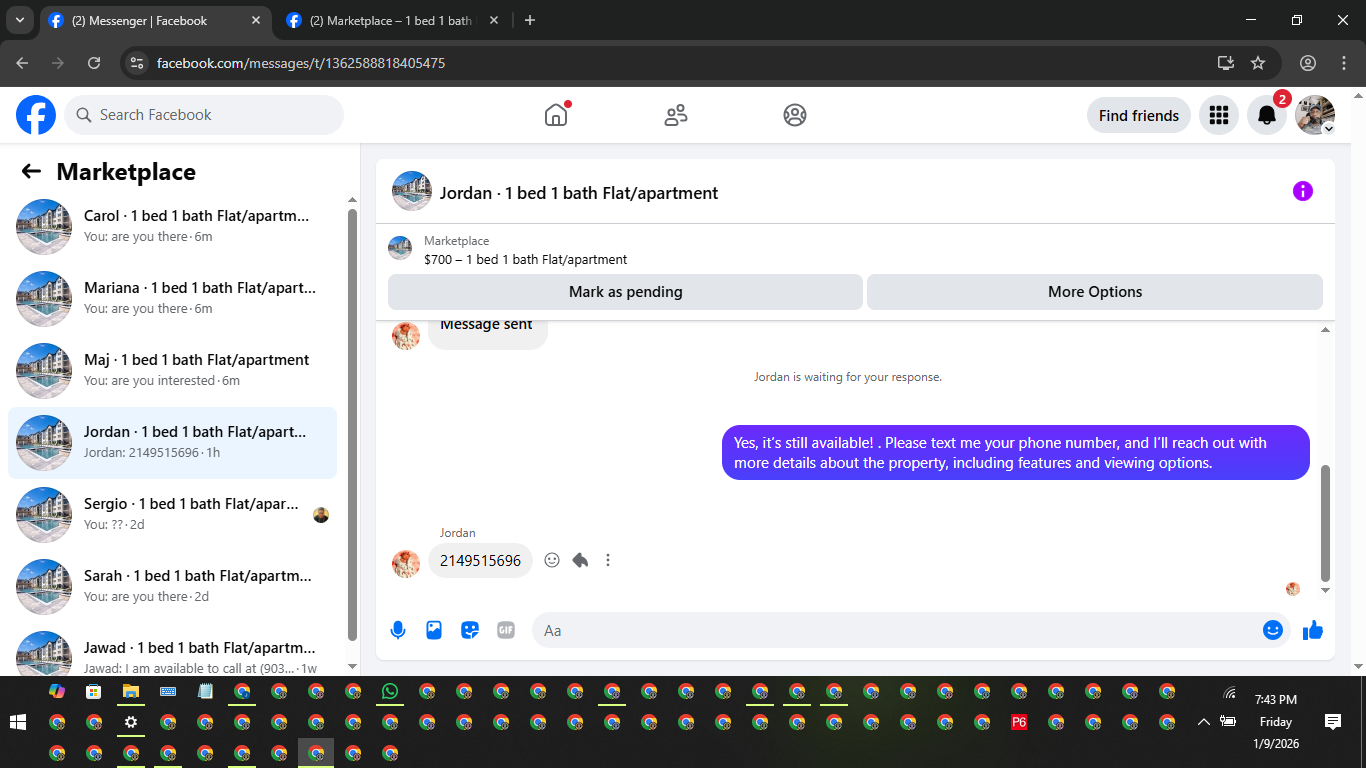Open Sergio's apartment conversation
The width and height of the screenshot is (1366, 768).
pos(172,514)
